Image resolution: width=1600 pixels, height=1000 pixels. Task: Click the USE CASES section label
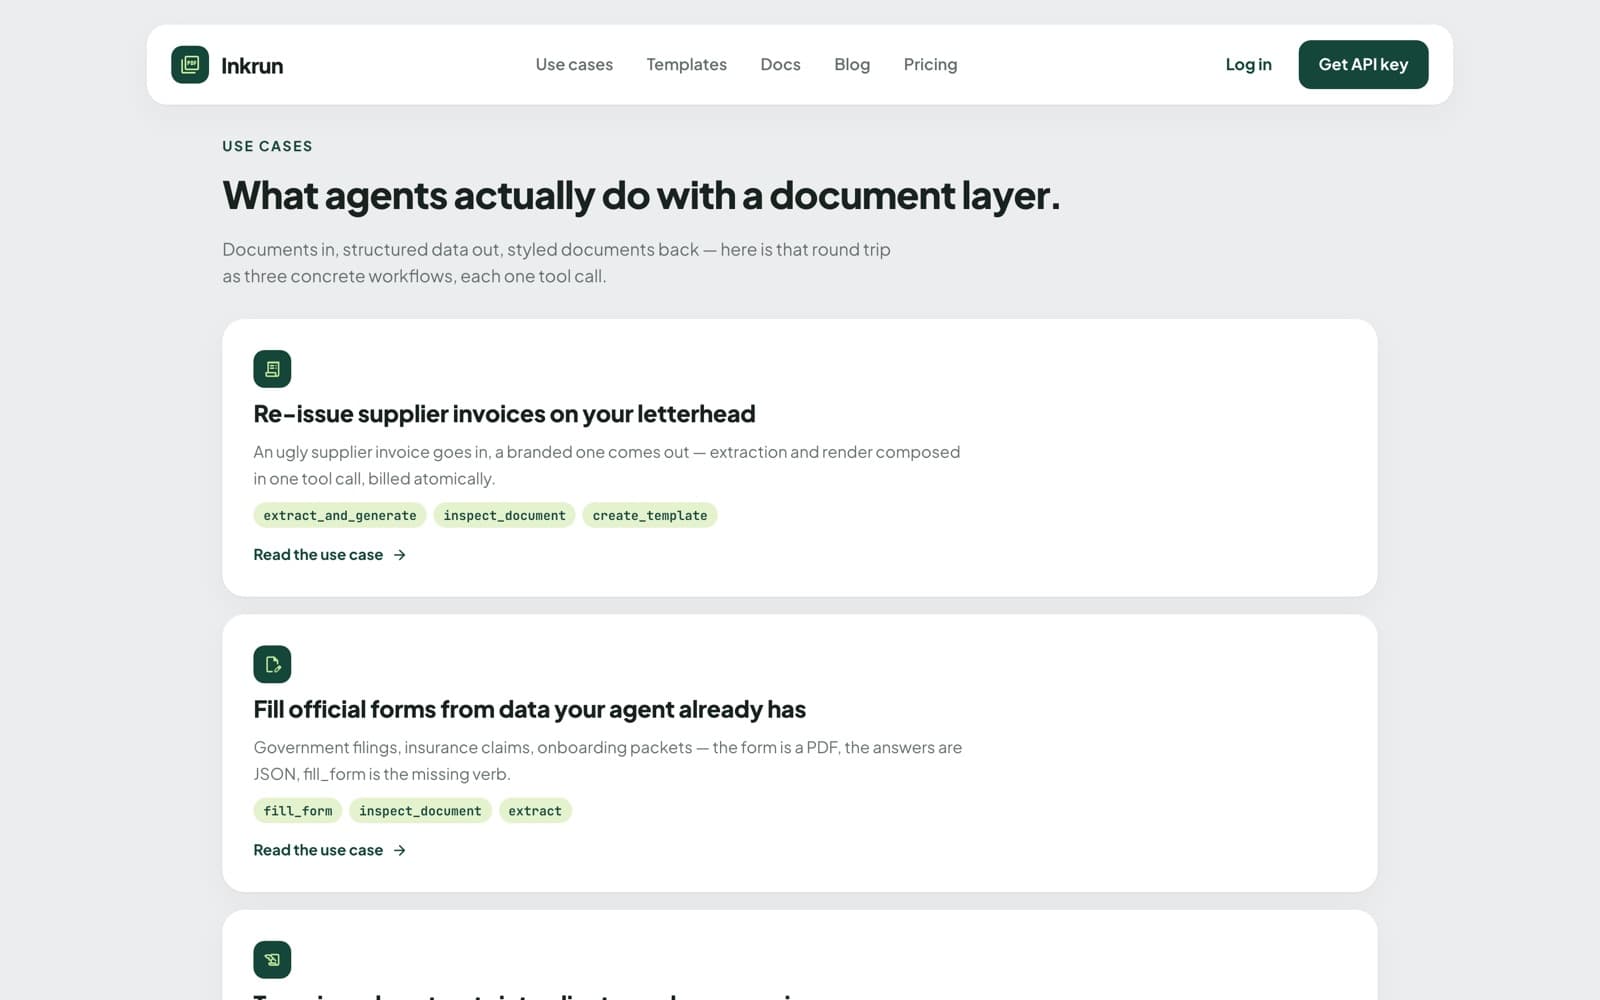tap(267, 146)
